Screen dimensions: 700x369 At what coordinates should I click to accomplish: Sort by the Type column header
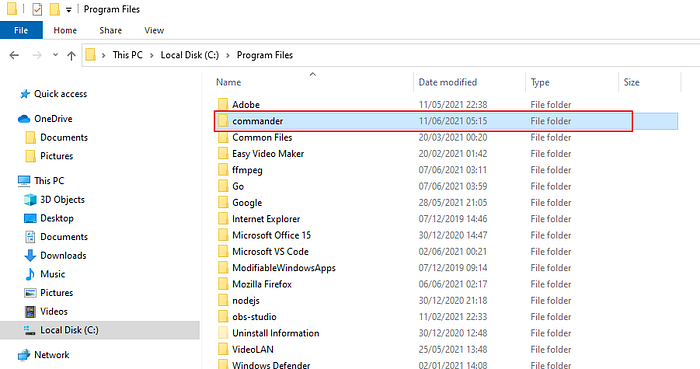coord(540,82)
